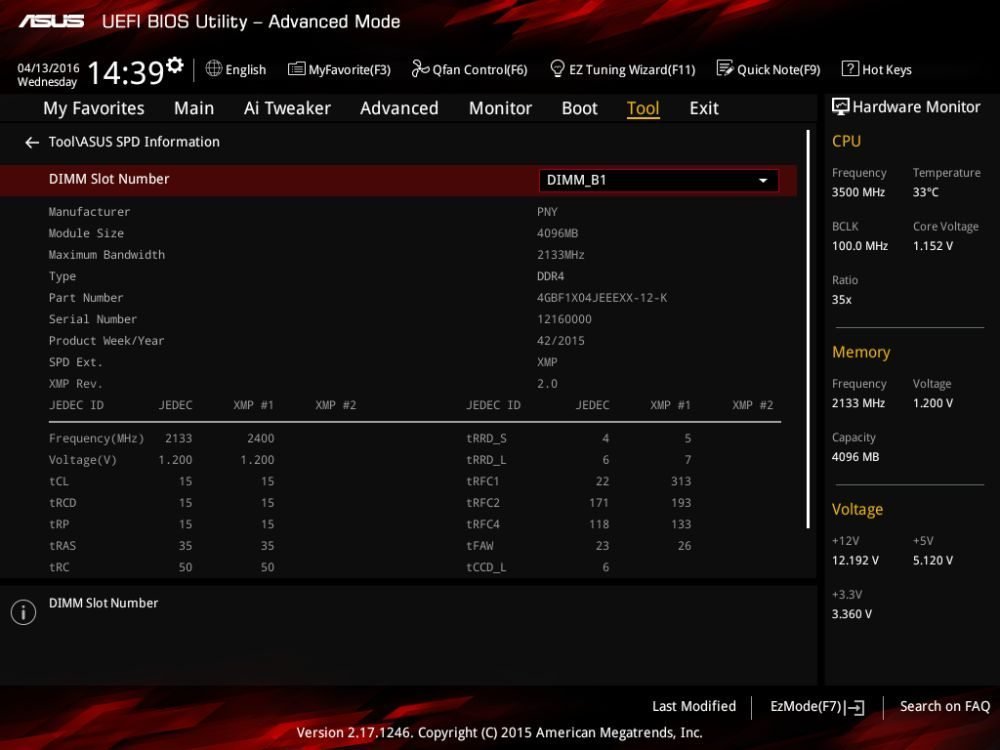This screenshot has width=1000, height=750.
Task: Open the clock settings gear icon
Action: (175, 65)
